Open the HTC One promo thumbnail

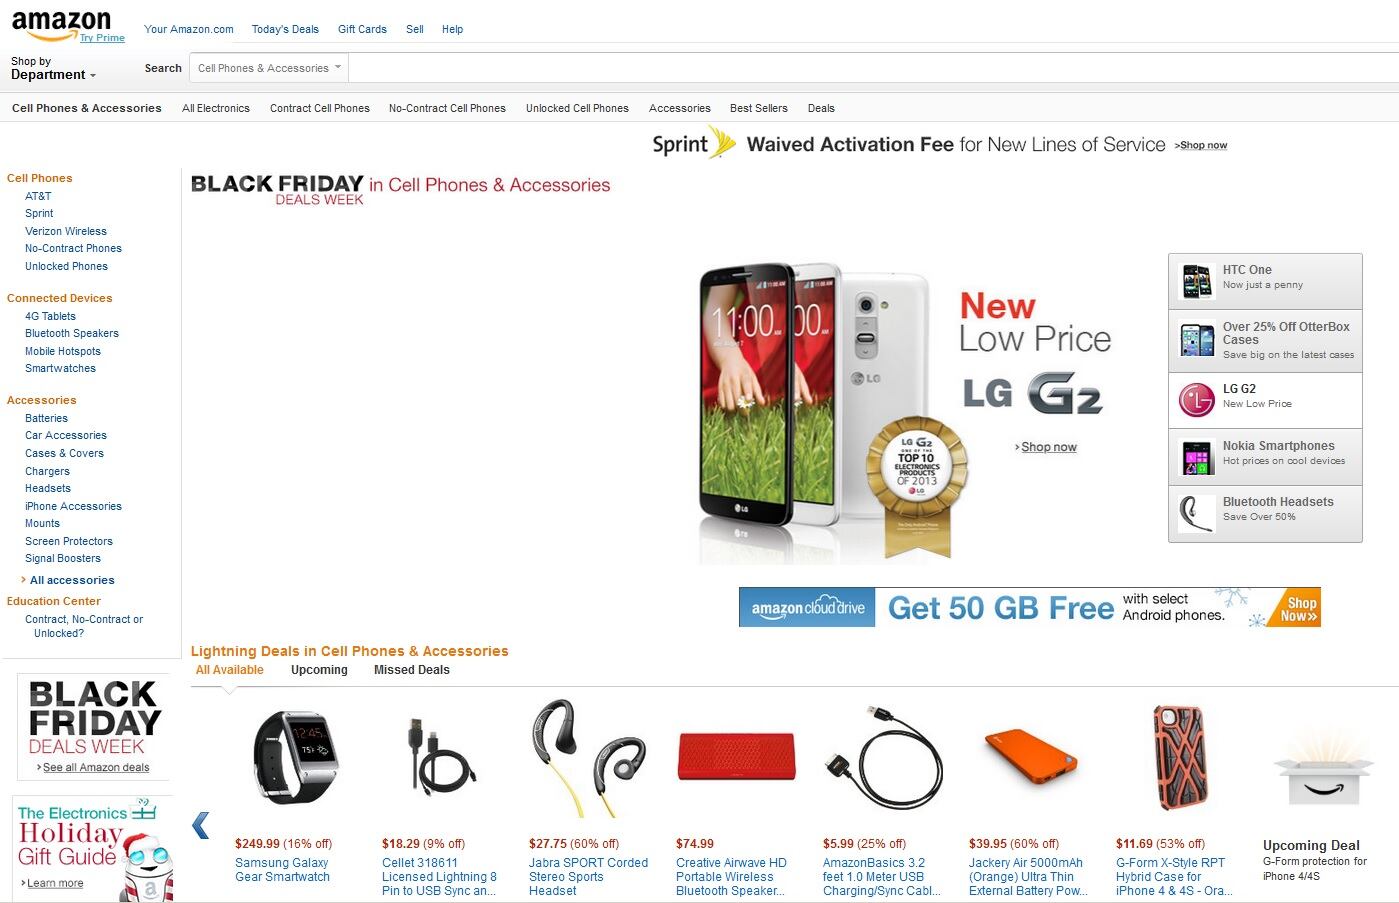[x=1197, y=281]
